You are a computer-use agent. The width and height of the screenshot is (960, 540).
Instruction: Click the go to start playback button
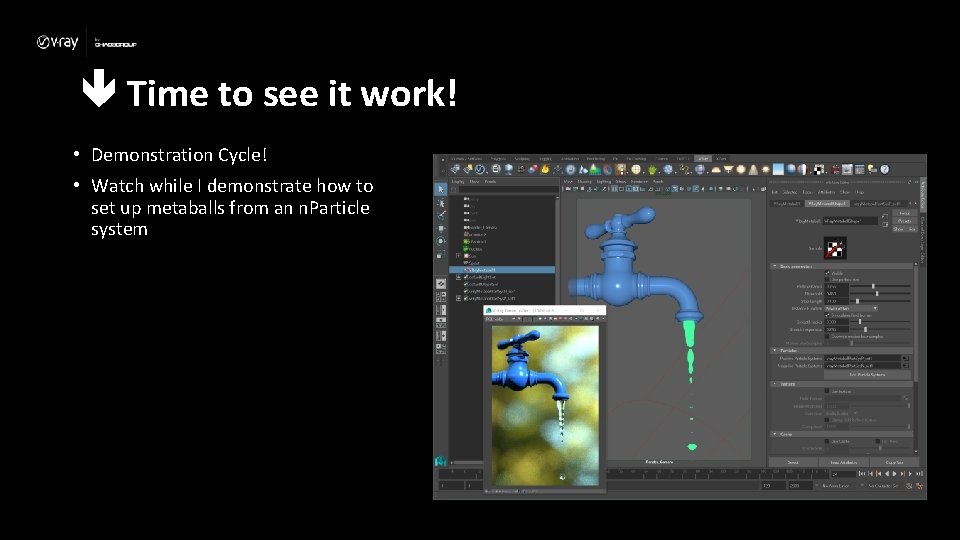click(x=862, y=474)
